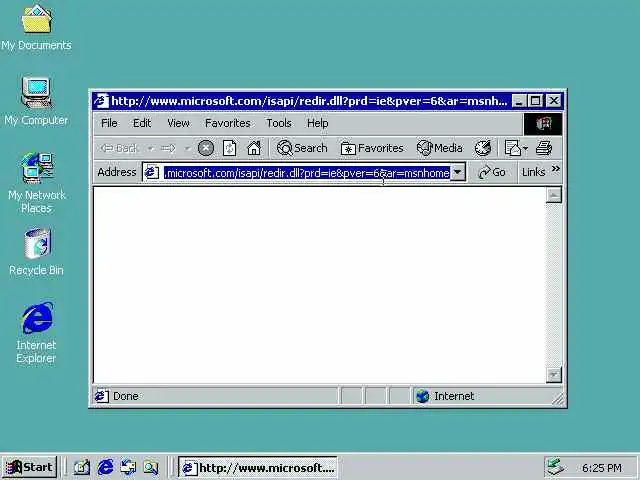The height and width of the screenshot is (480, 640).
Task: Click the Mail toolbar icon
Action: click(512, 148)
